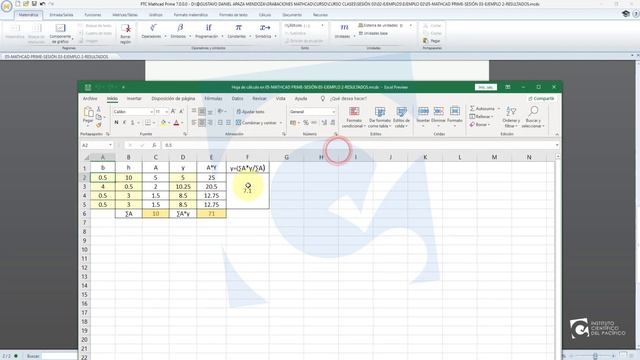Screen dimensions: 640x360
Task: Open Constantes pi icon in Mathcad
Action: [238, 28]
